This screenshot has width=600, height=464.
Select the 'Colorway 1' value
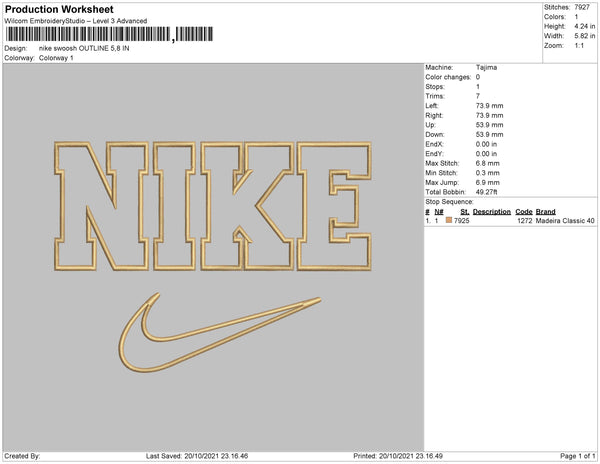tap(56, 58)
